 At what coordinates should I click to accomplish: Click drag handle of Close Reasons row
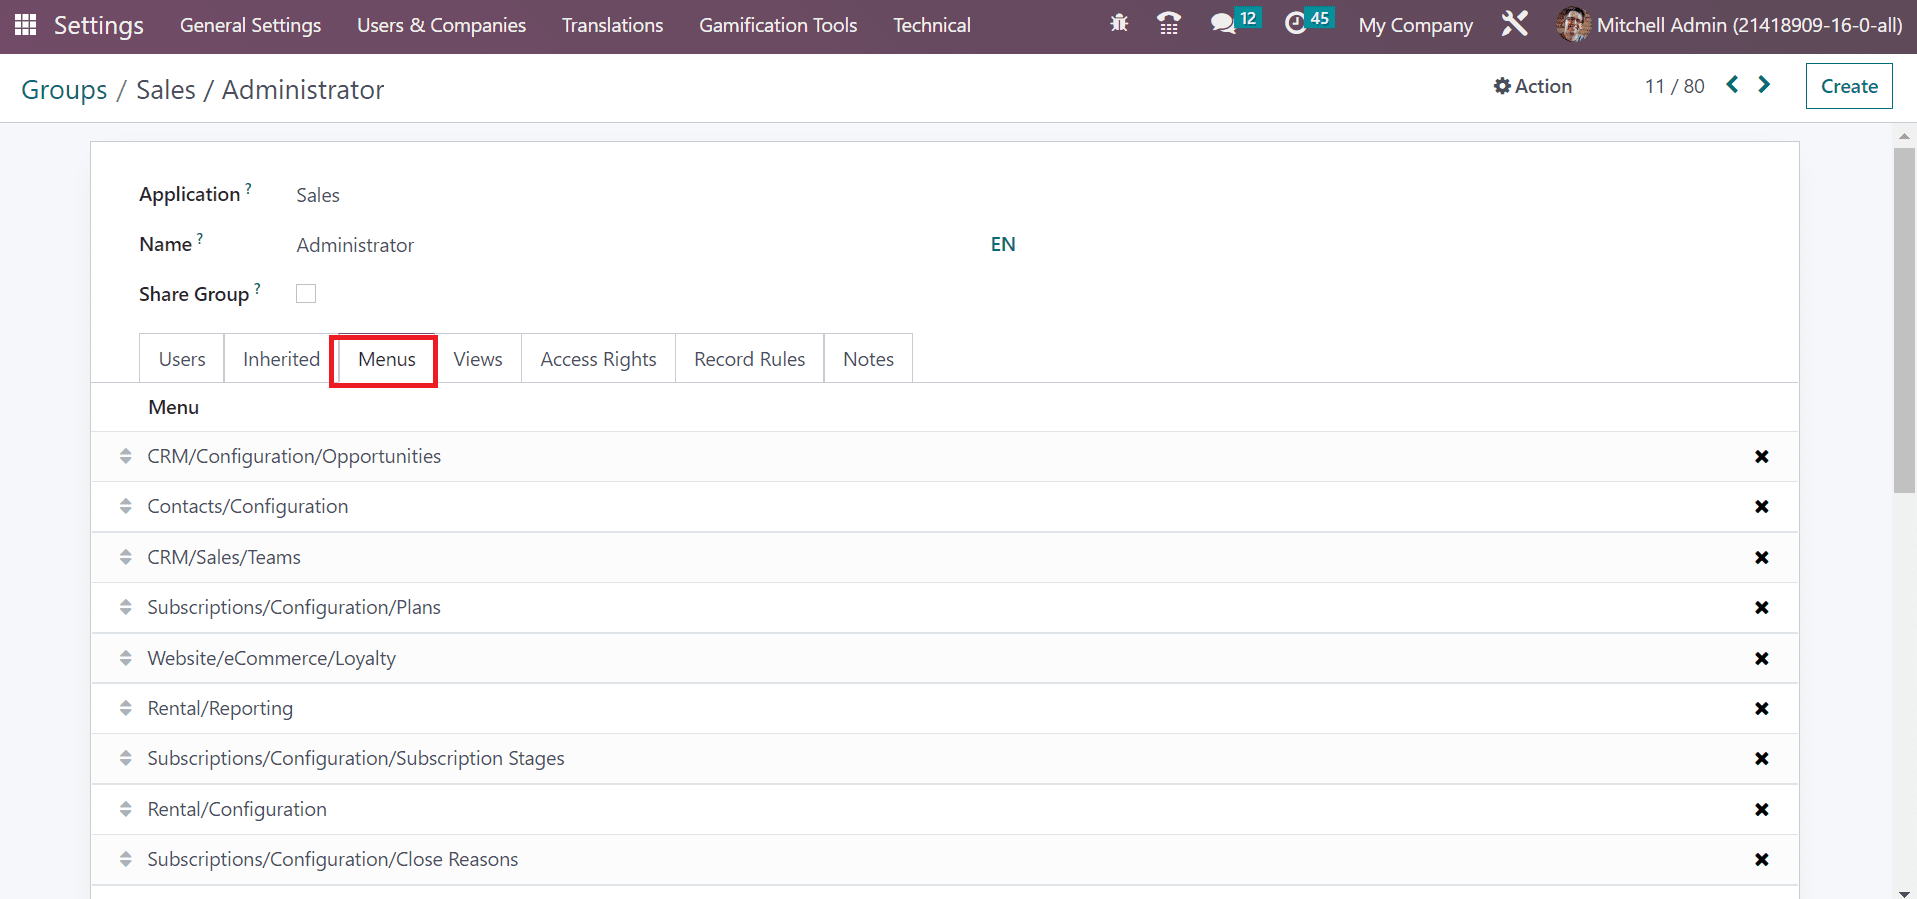[125, 859]
